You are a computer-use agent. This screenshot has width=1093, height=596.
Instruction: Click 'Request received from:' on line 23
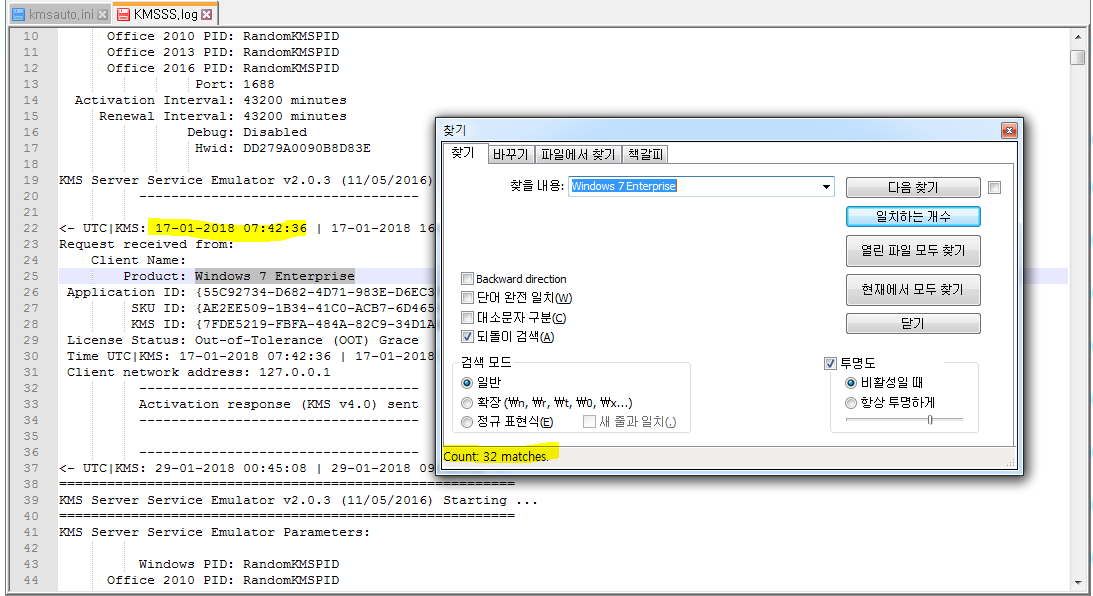pyautogui.click(x=146, y=244)
